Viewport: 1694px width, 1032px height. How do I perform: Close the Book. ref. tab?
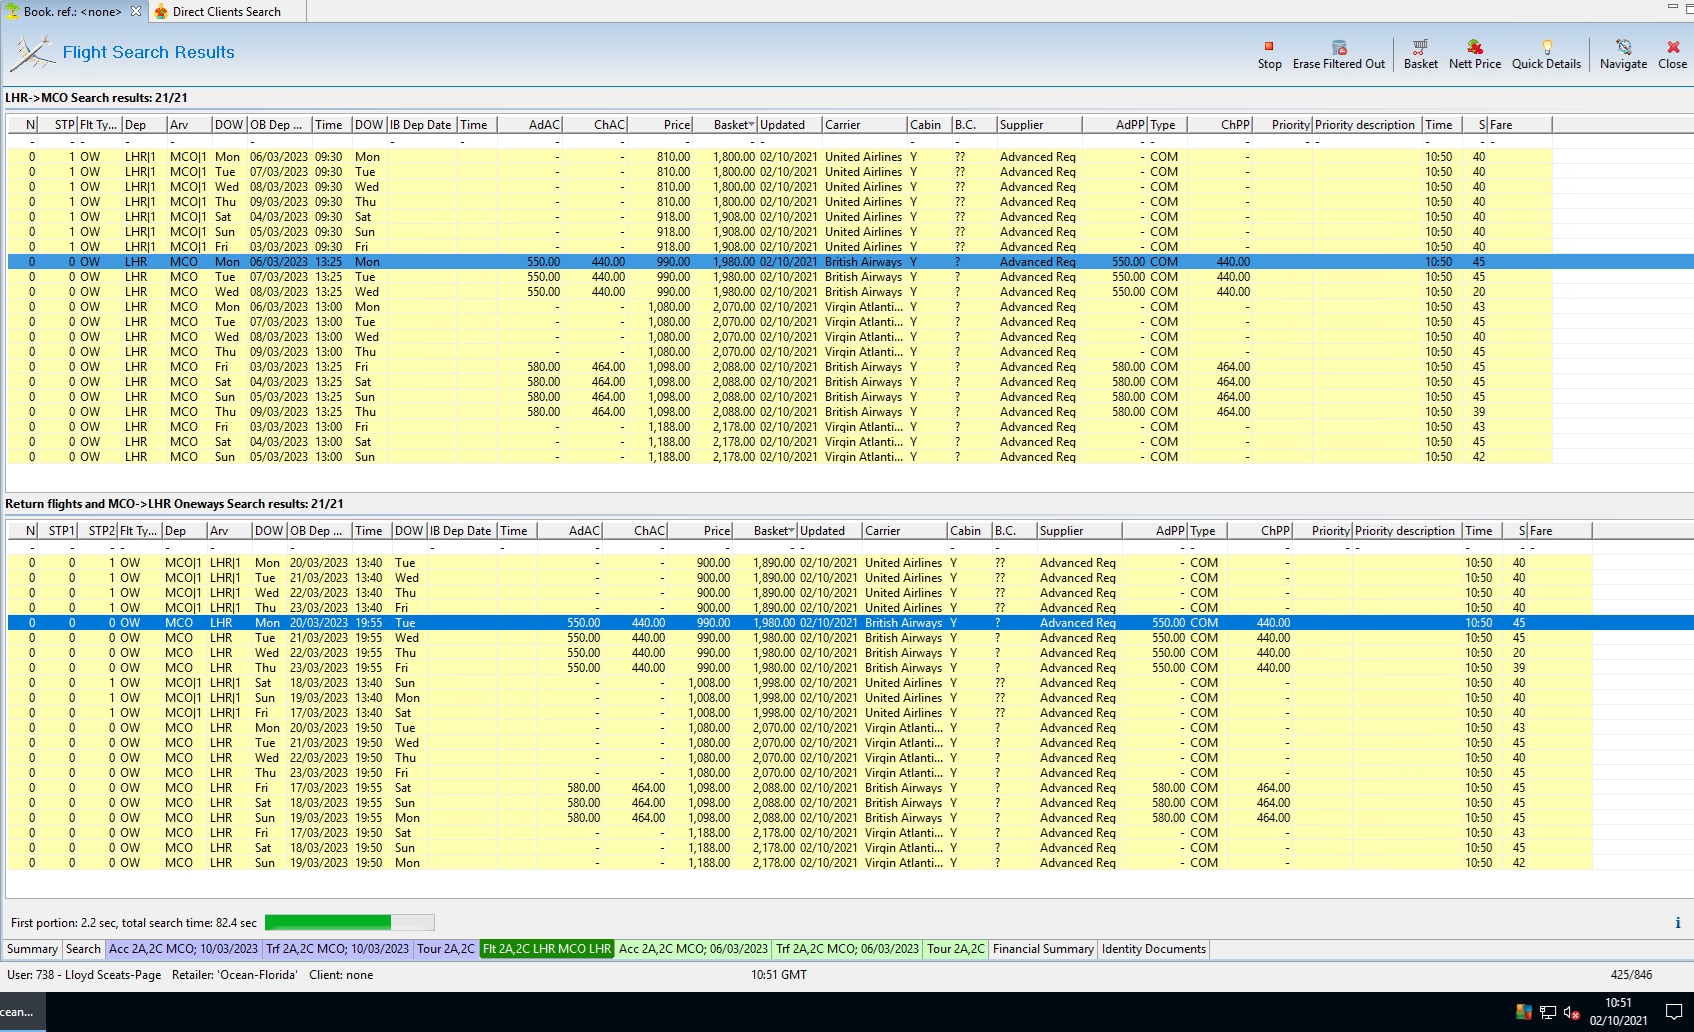(136, 12)
